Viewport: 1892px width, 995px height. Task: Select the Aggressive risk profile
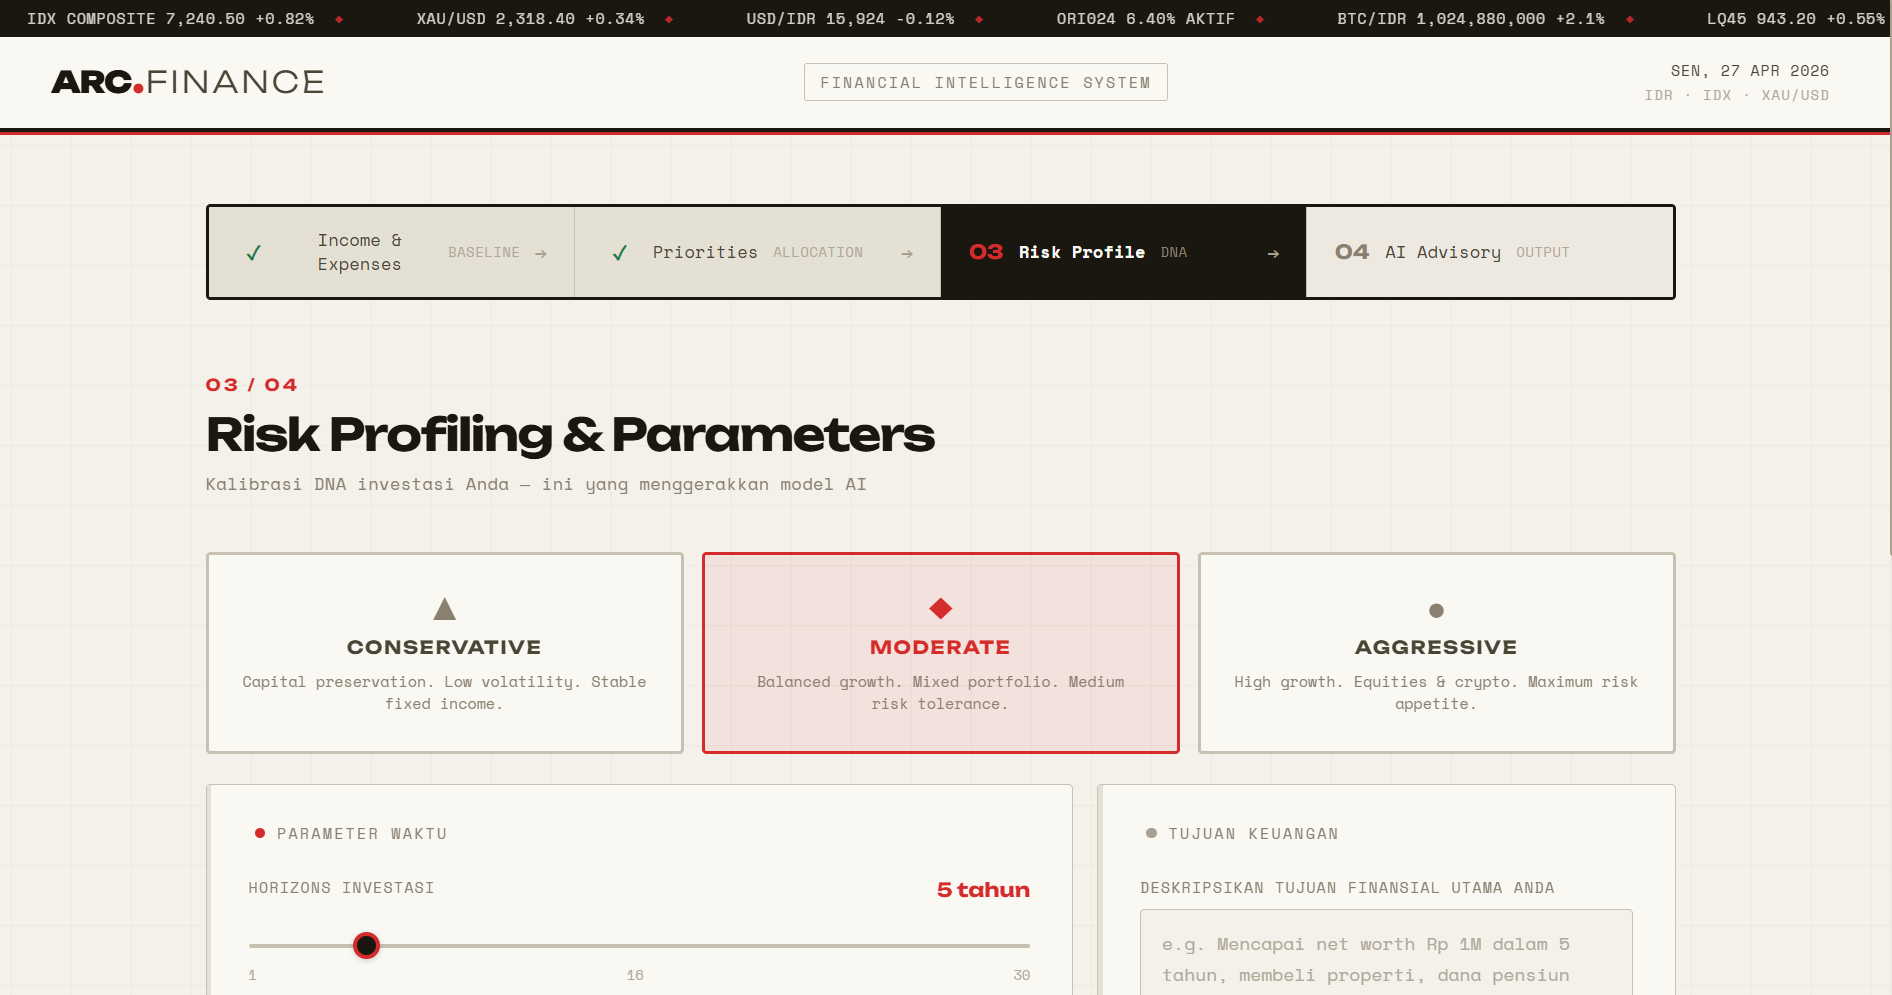(x=1435, y=653)
